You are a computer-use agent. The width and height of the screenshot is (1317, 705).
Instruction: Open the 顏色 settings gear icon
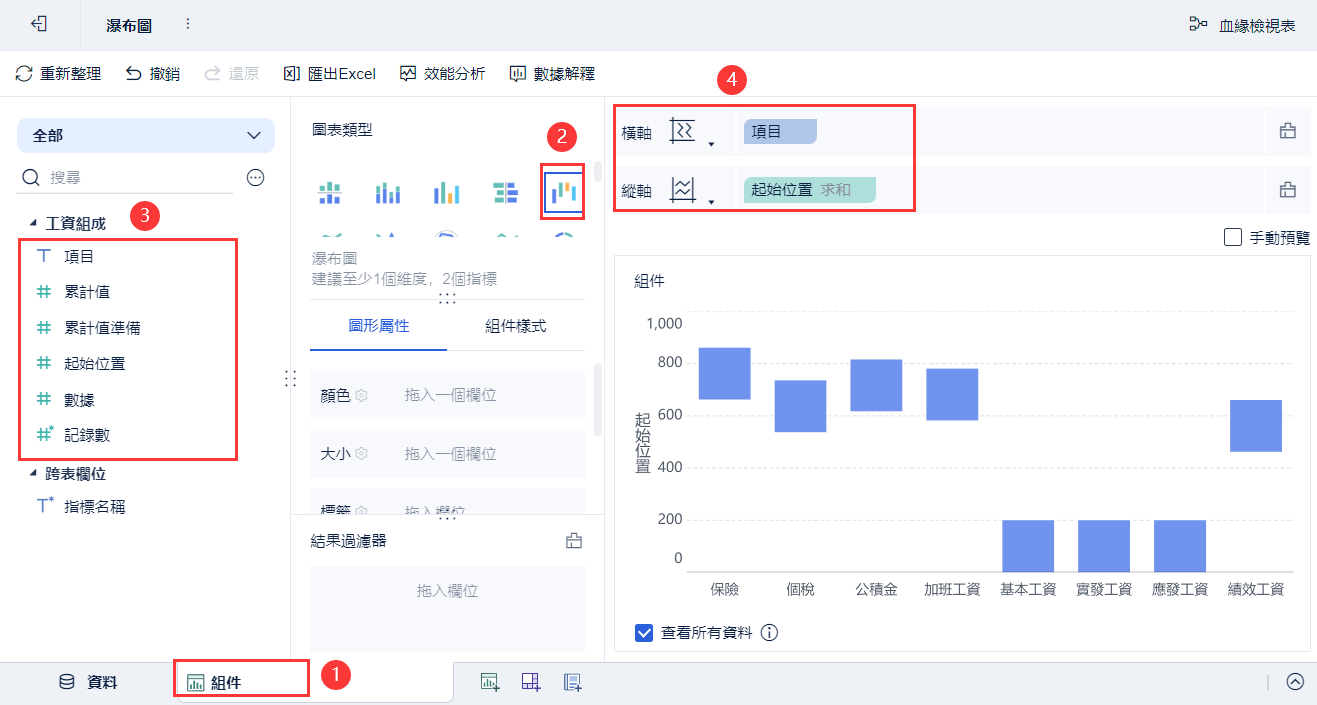[x=362, y=396]
